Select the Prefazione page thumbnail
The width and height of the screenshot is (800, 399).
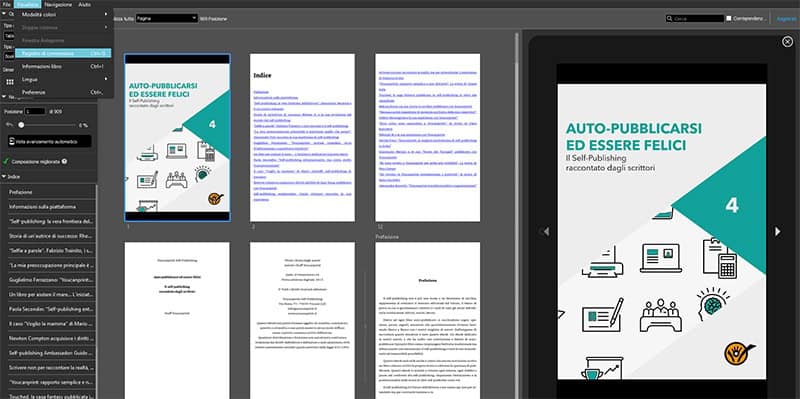pyautogui.click(x=428, y=320)
